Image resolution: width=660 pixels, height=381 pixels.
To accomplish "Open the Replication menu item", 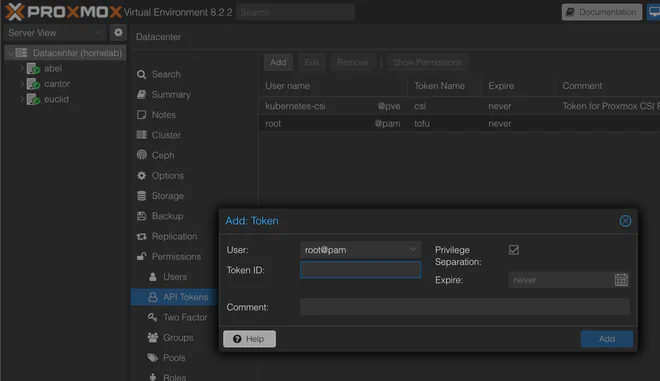I will tap(173, 236).
